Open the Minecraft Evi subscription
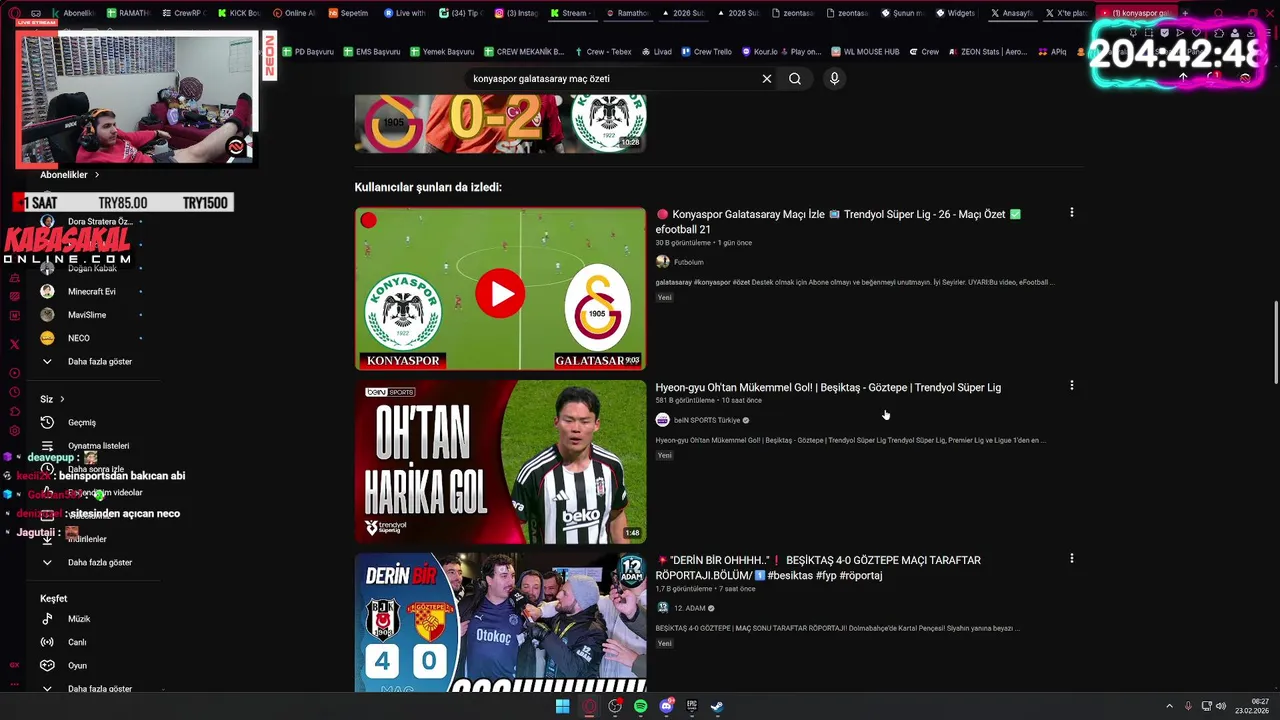This screenshot has height=720, width=1280. pyautogui.click(x=91, y=291)
